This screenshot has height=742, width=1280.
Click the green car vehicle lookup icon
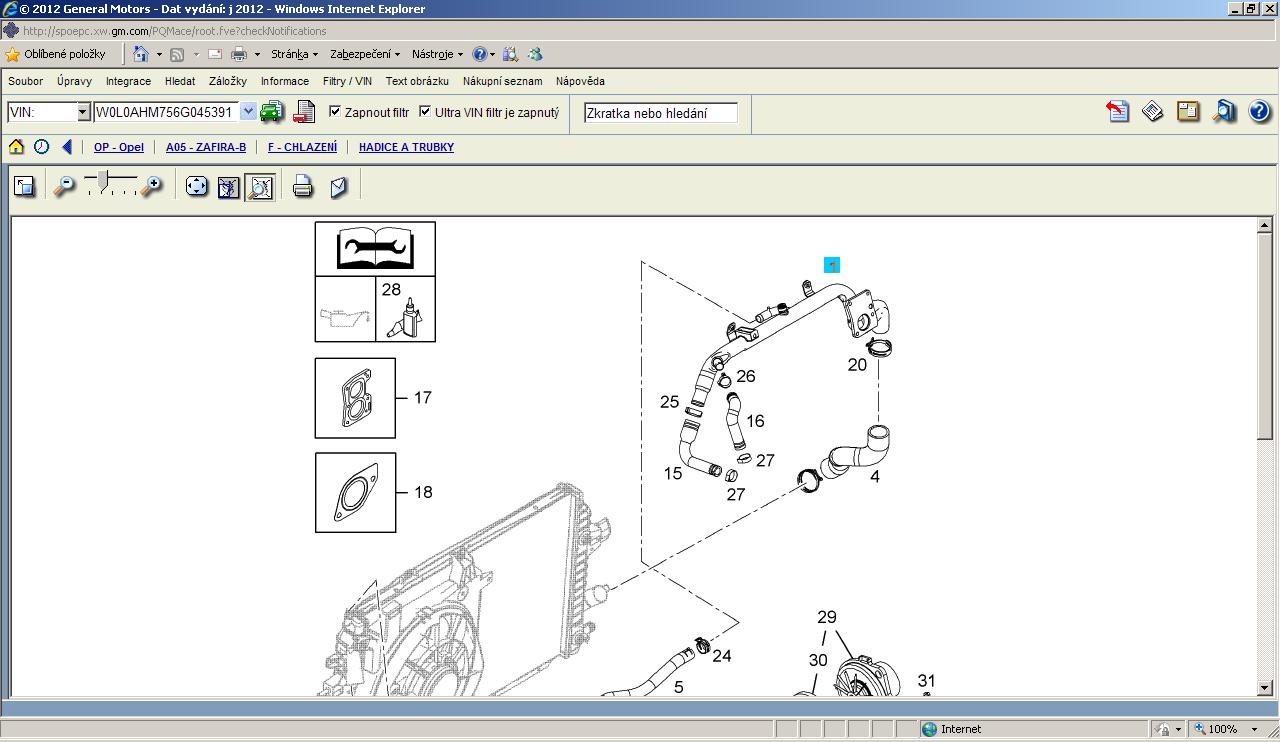(x=271, y=112)
